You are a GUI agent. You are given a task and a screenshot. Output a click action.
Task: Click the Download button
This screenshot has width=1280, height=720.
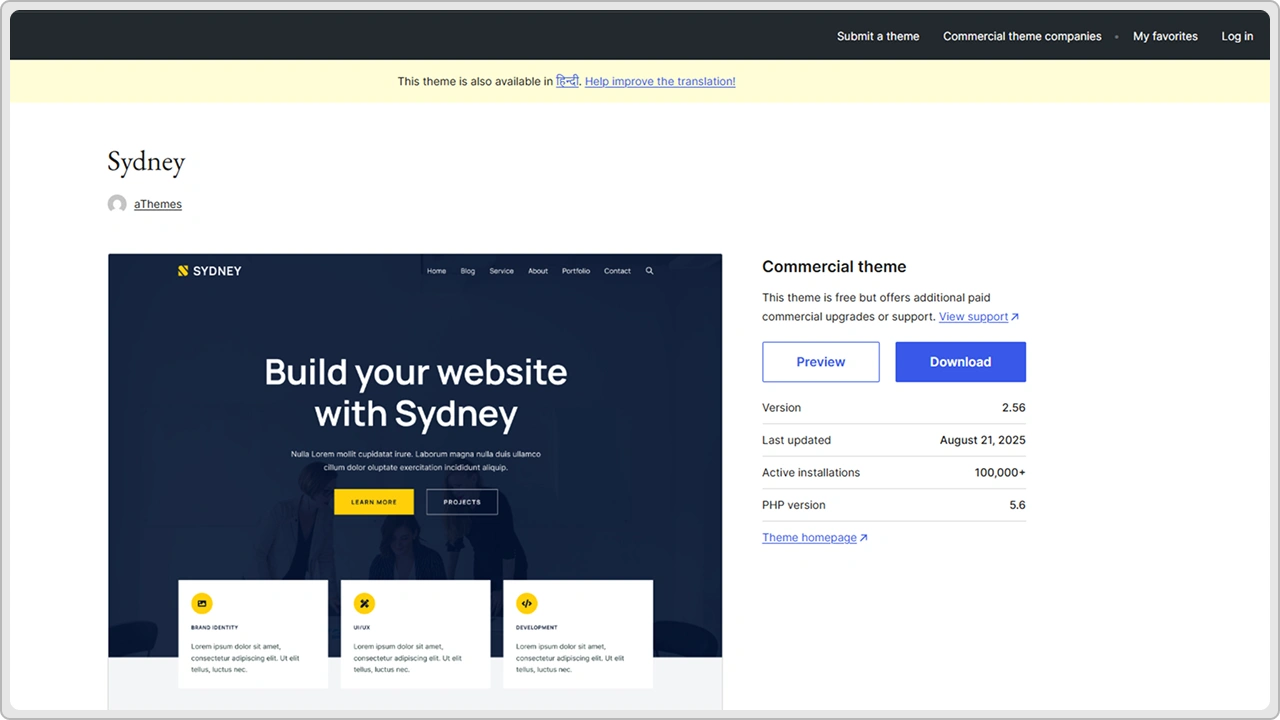coord(960,362)
